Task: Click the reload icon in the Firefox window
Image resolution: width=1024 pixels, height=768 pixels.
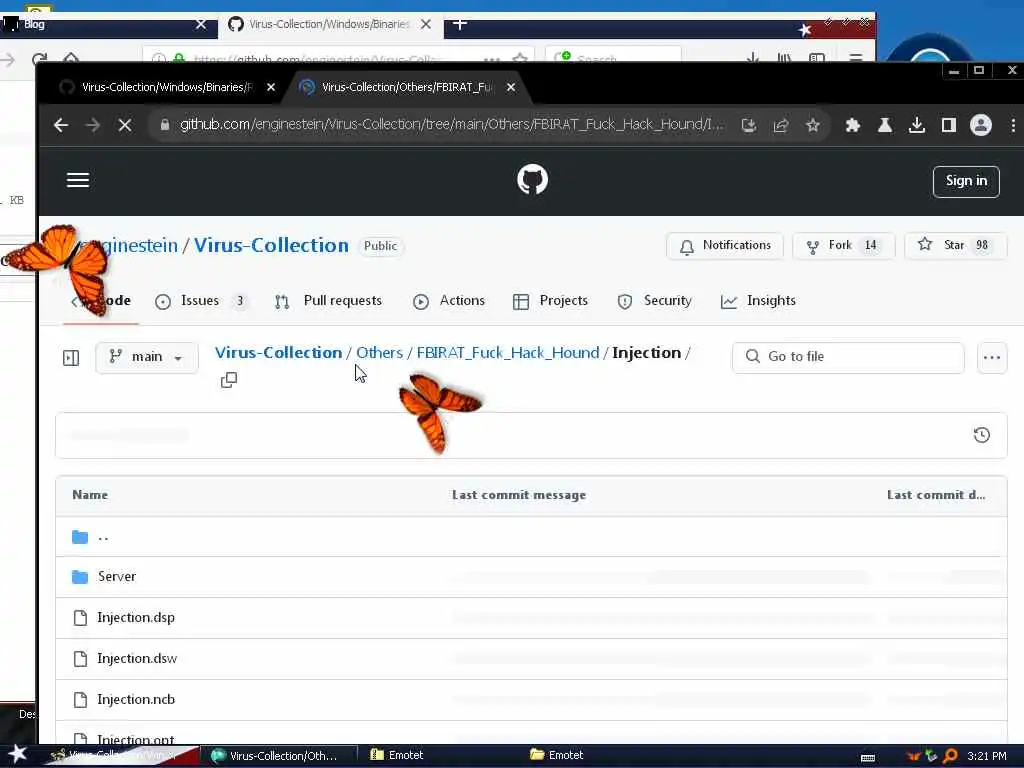Action: pos(39,59)
